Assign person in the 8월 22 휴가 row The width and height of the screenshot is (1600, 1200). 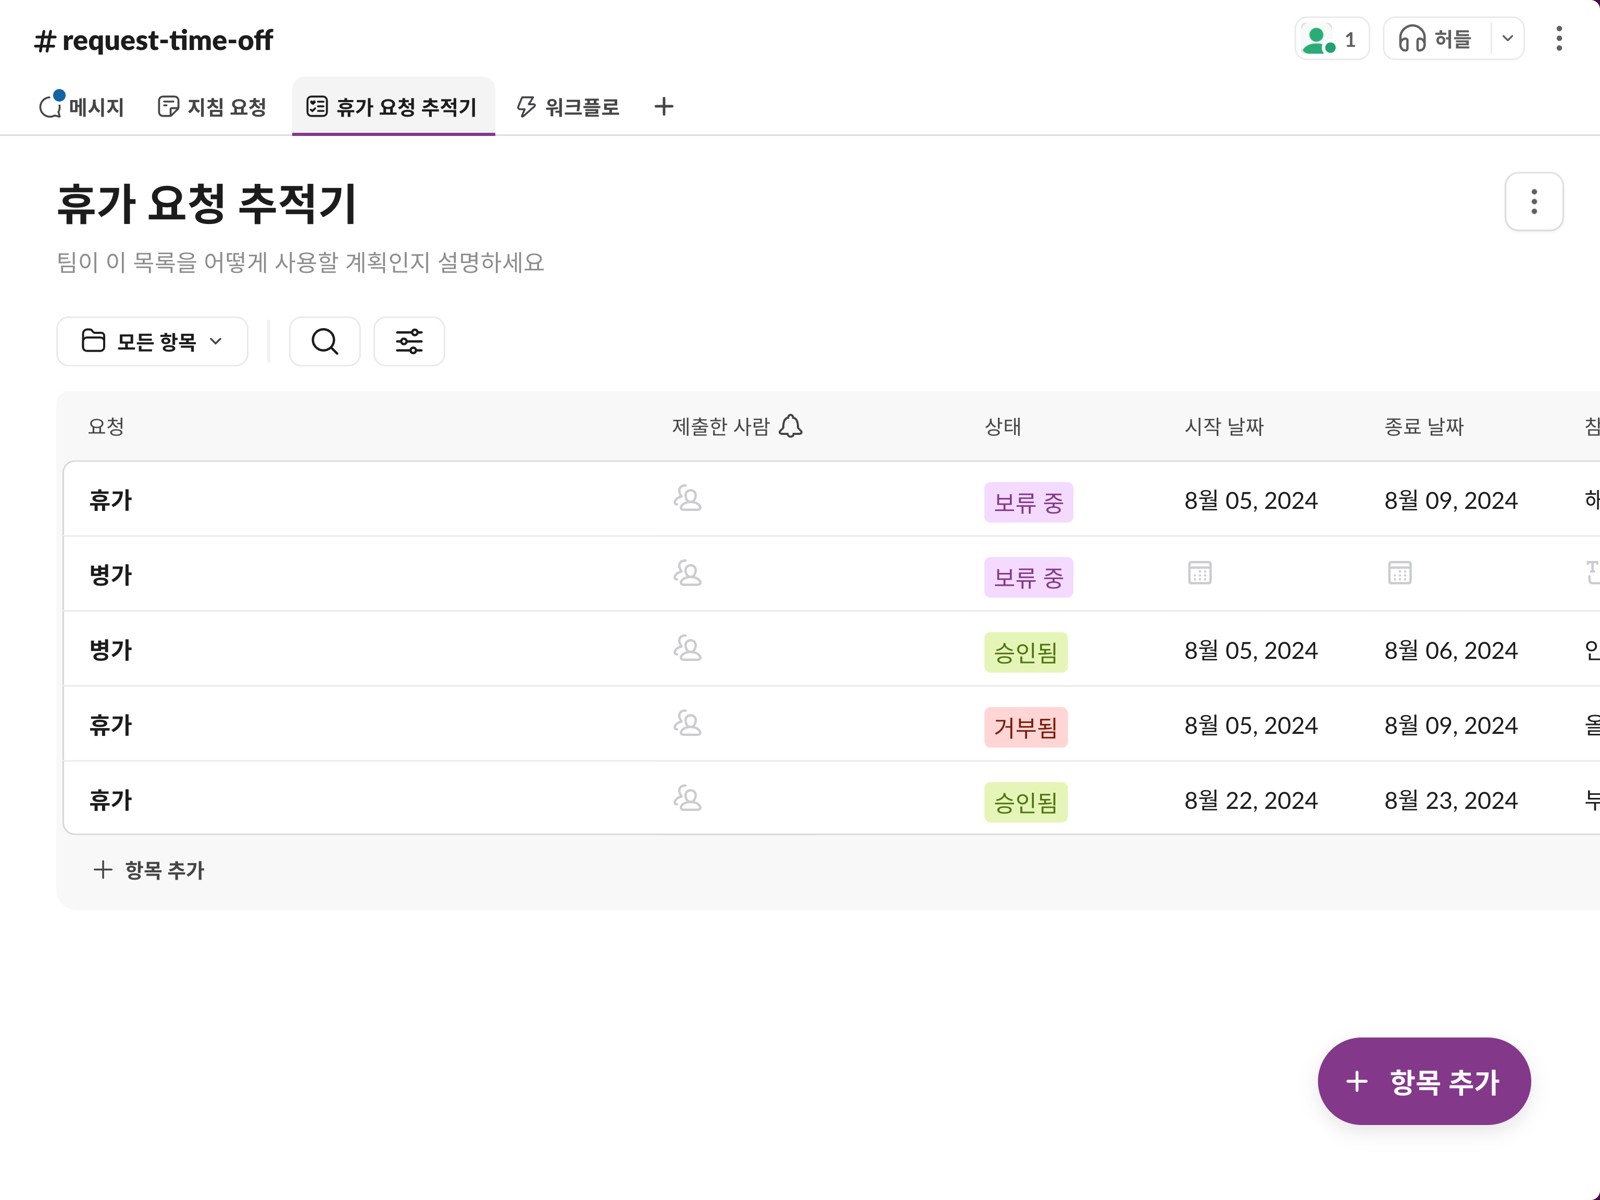pos(687,799)
